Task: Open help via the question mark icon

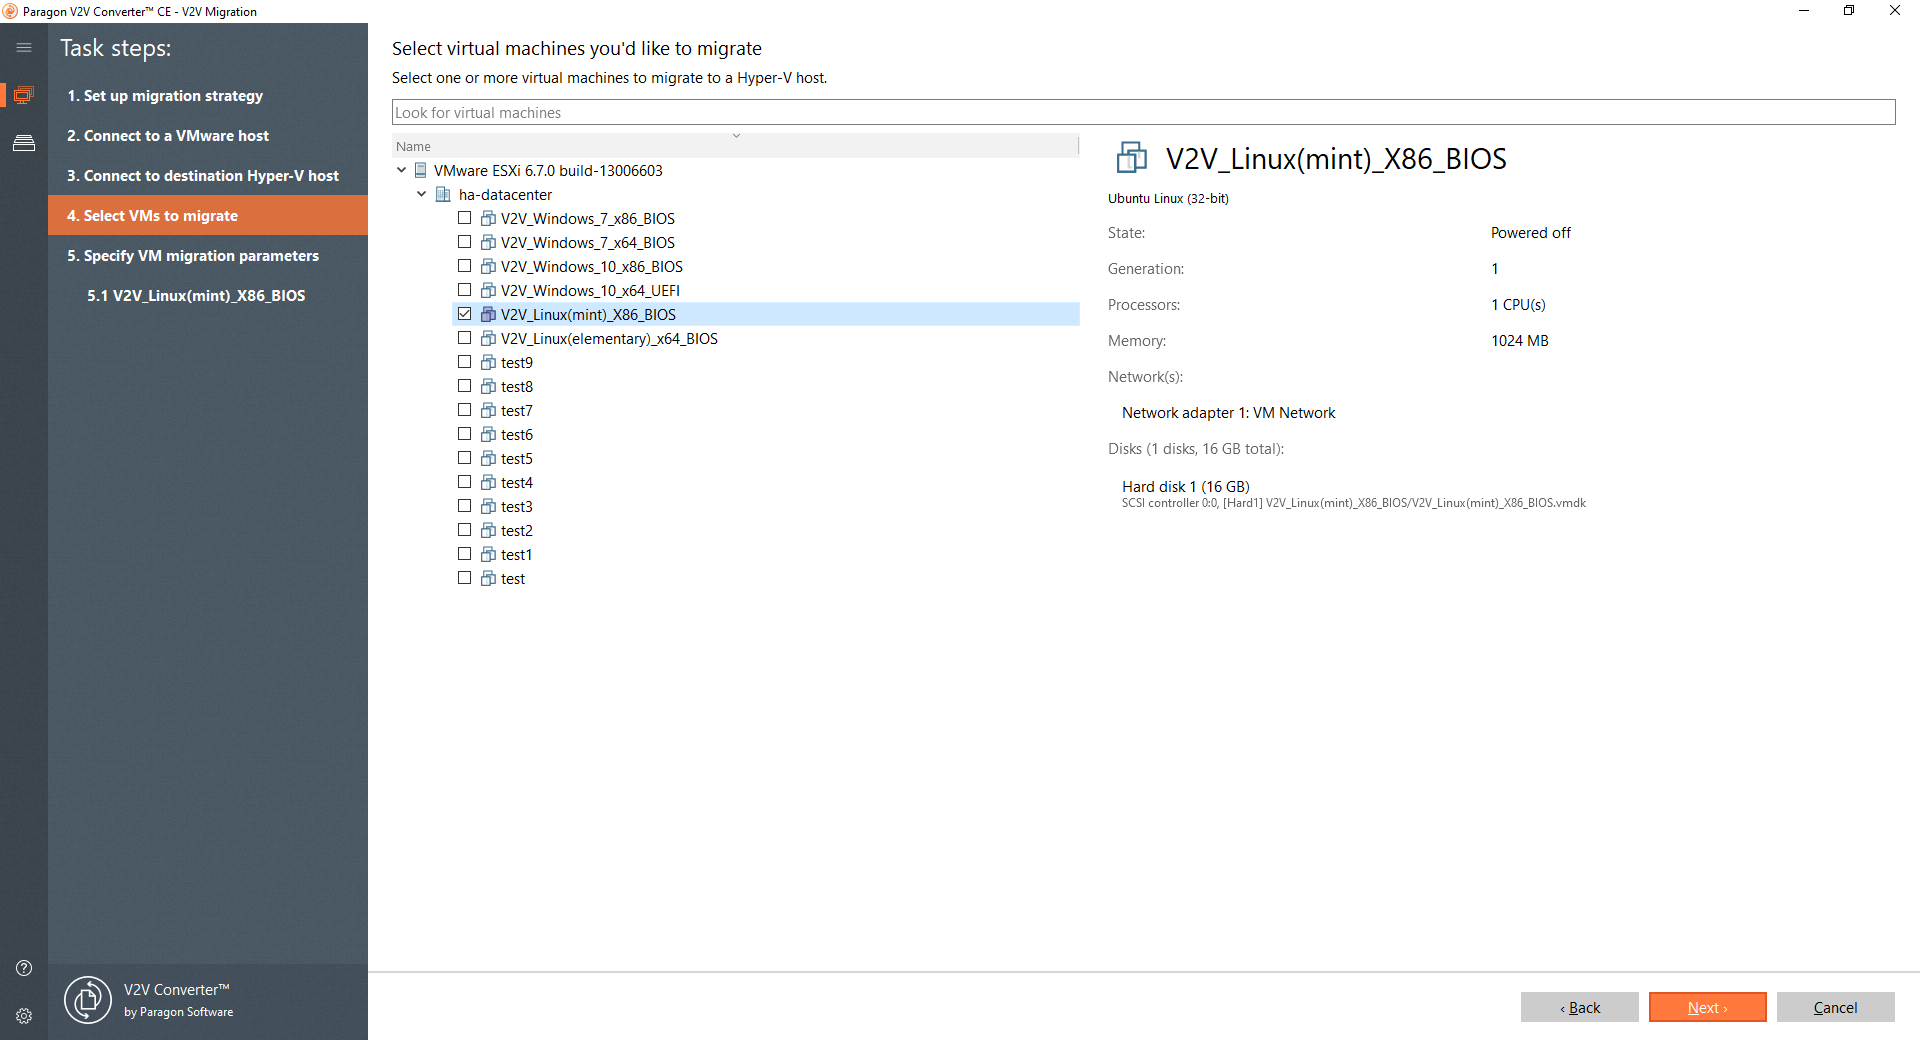Action: pyautogui.click(x=23, y=968)
